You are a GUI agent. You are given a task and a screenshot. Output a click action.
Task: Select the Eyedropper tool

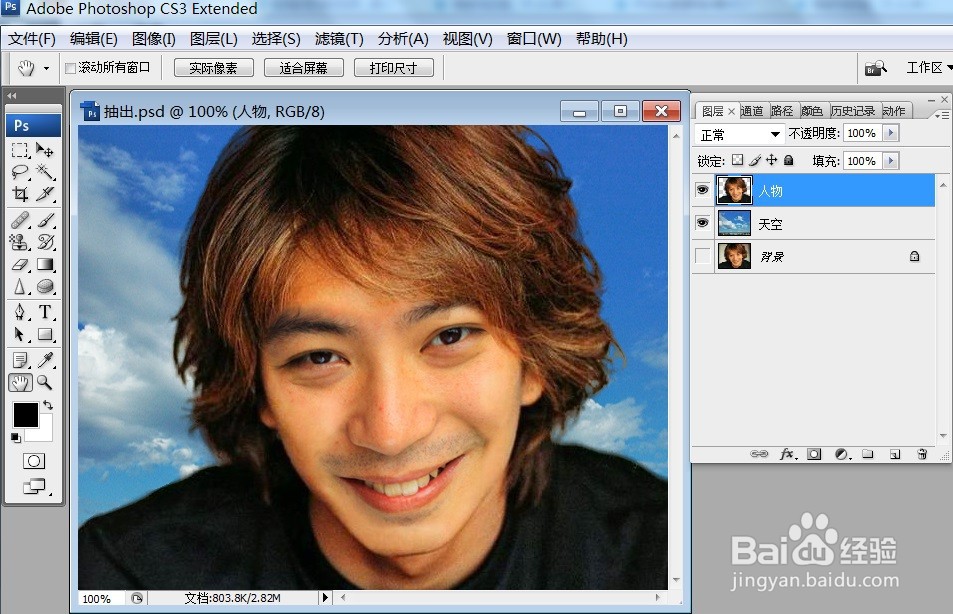pos(44,360)
